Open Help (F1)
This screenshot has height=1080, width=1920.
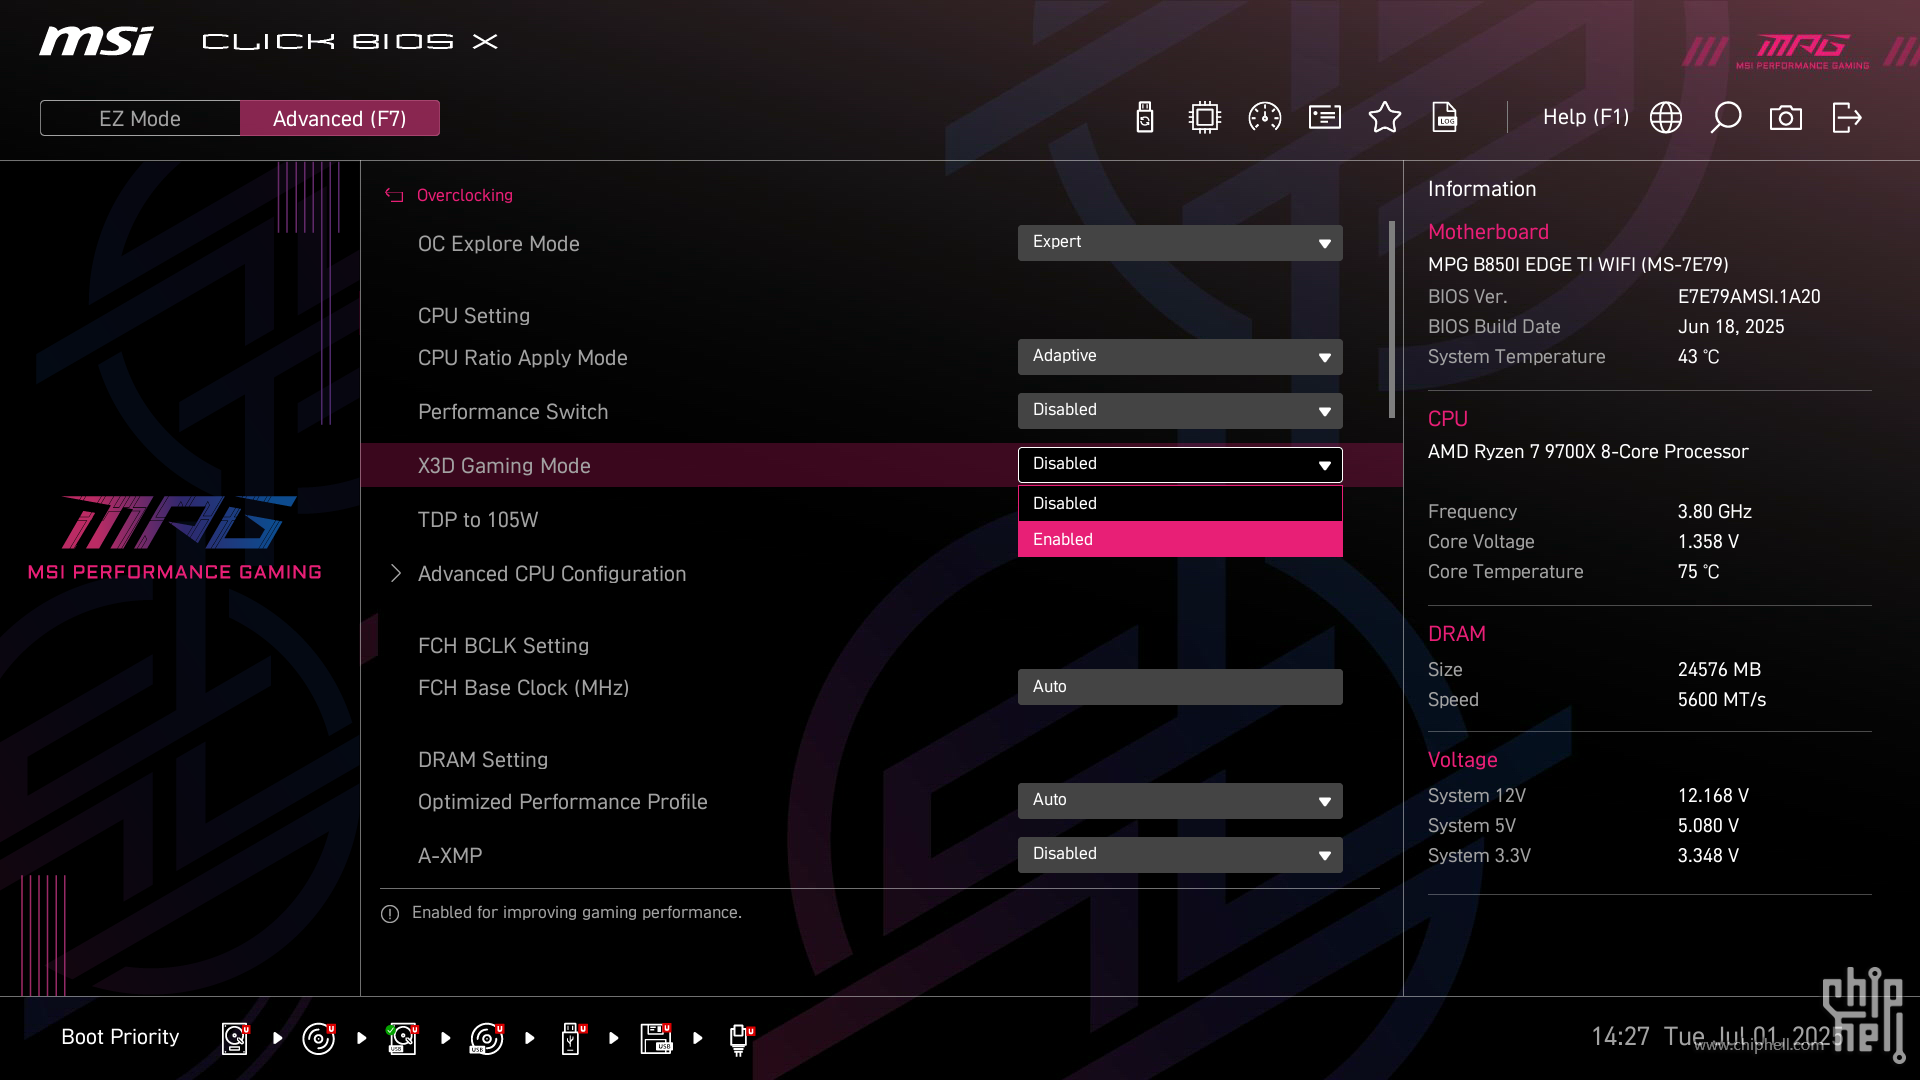(1586, 117)
